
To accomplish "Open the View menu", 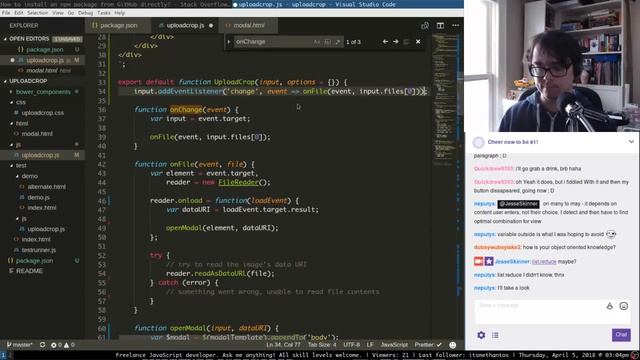I will point(58,13).
